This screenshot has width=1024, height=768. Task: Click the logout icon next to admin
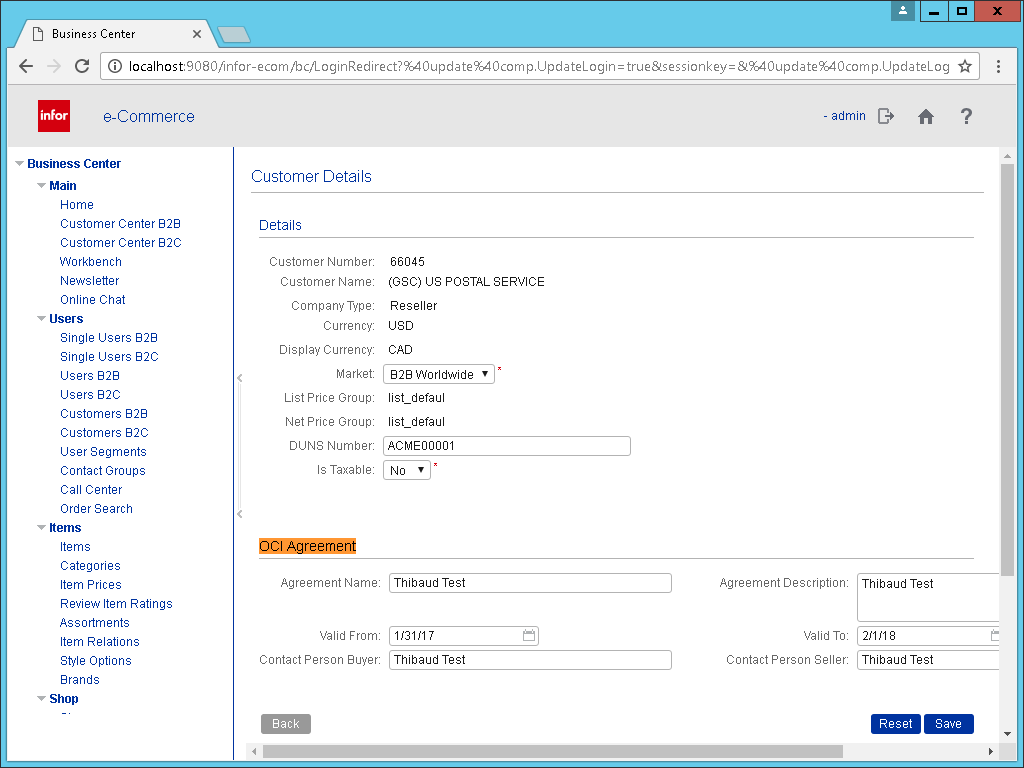[886, 116]
